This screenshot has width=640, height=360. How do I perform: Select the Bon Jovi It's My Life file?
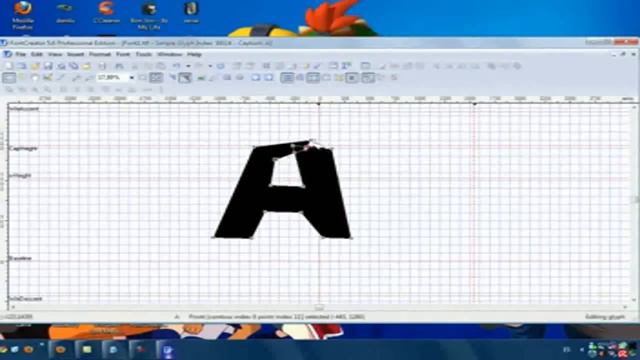pyautogui.click(x=149, y=16)
